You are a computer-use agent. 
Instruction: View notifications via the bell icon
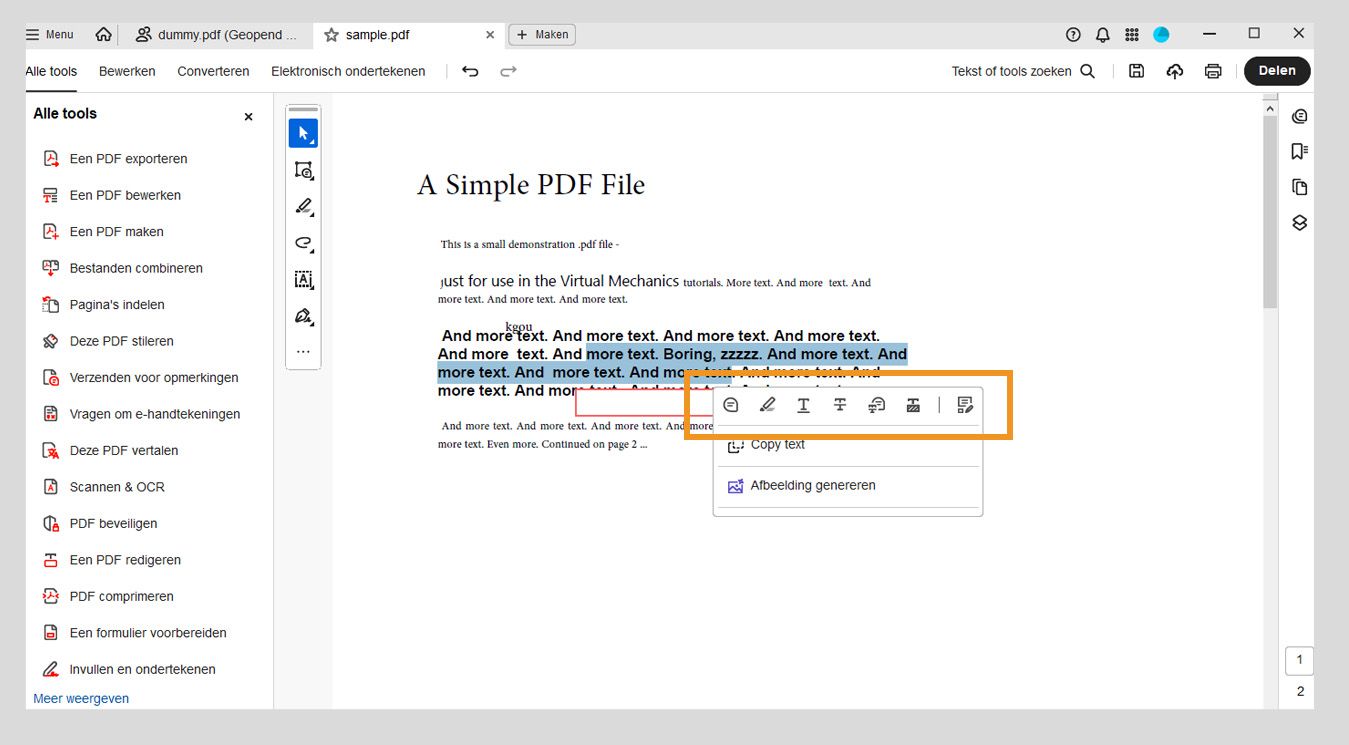[1102, 35]
